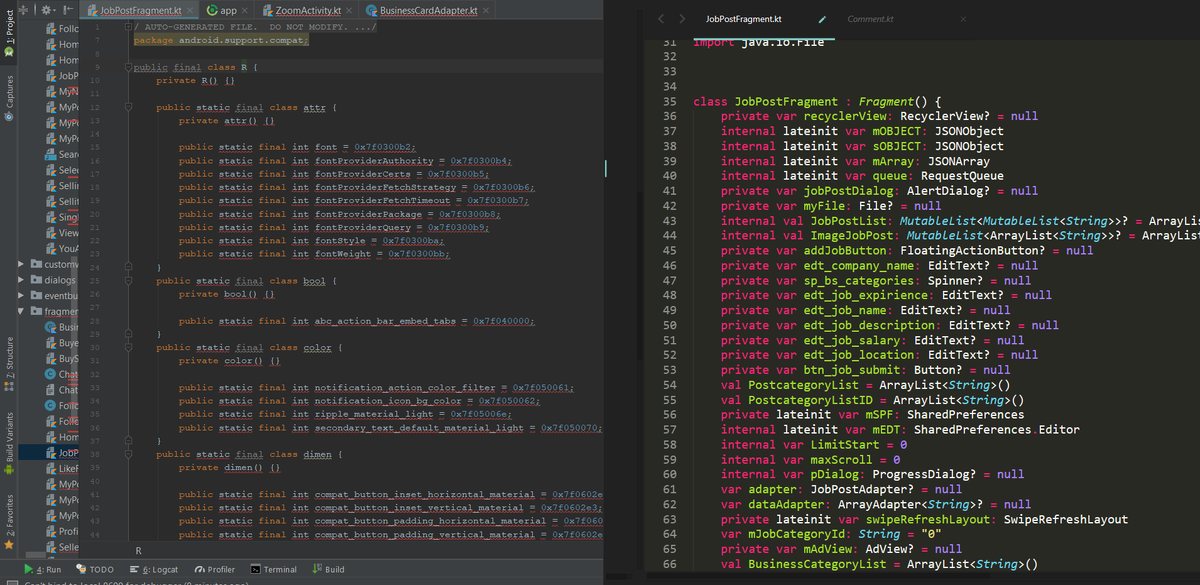Expand the dialogs folder in project tree

23,280
